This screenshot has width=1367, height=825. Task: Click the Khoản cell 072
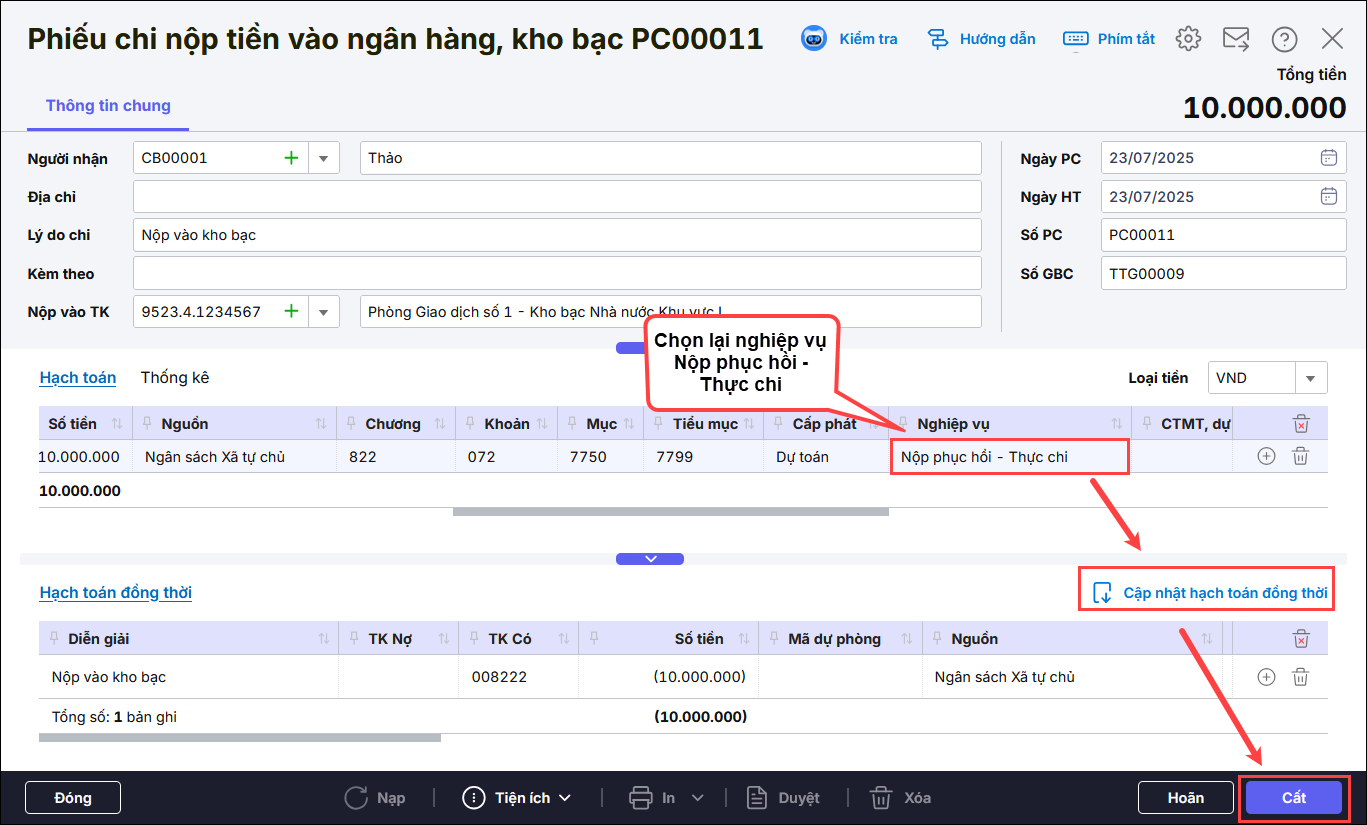click(507, 457)
